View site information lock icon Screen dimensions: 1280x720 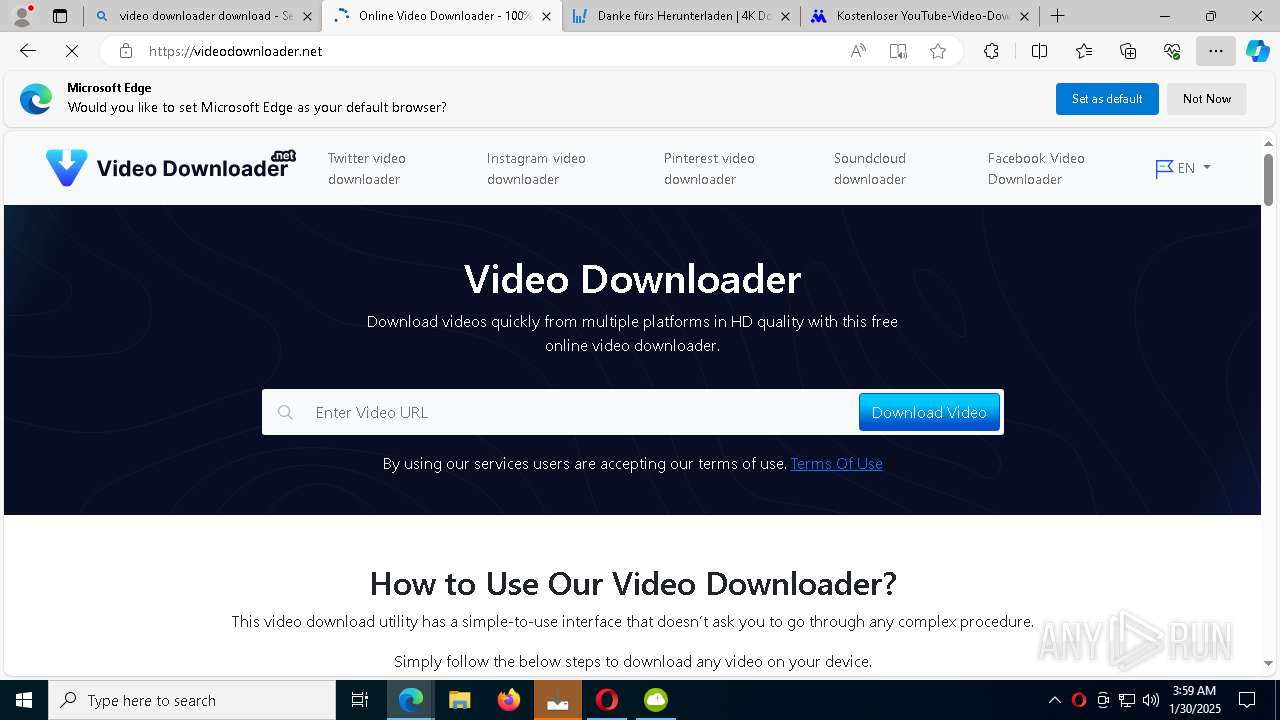(125, 51)
